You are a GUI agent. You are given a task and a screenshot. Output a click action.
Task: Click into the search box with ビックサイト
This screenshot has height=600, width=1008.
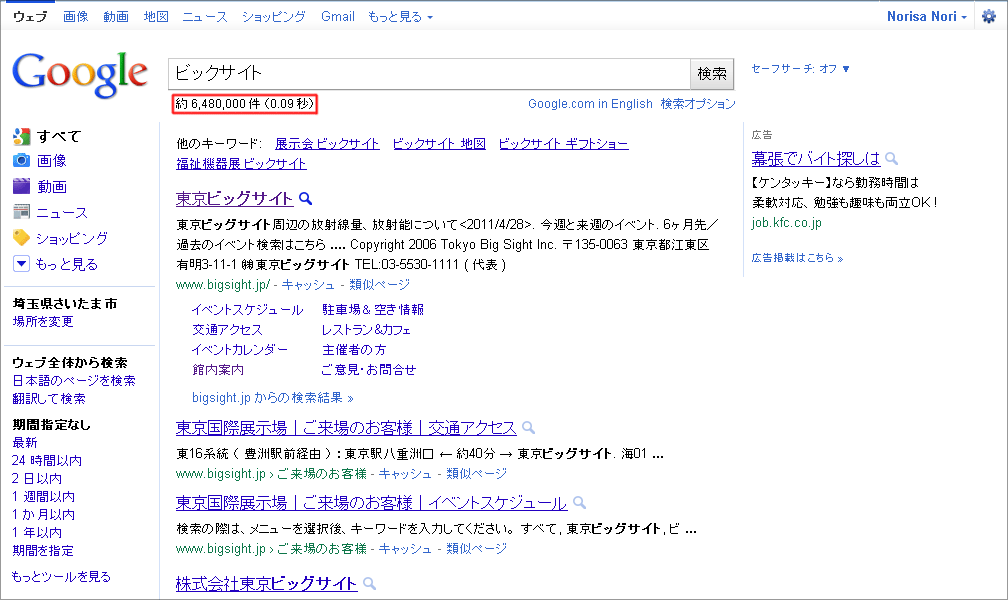click(x=429, y=74)
